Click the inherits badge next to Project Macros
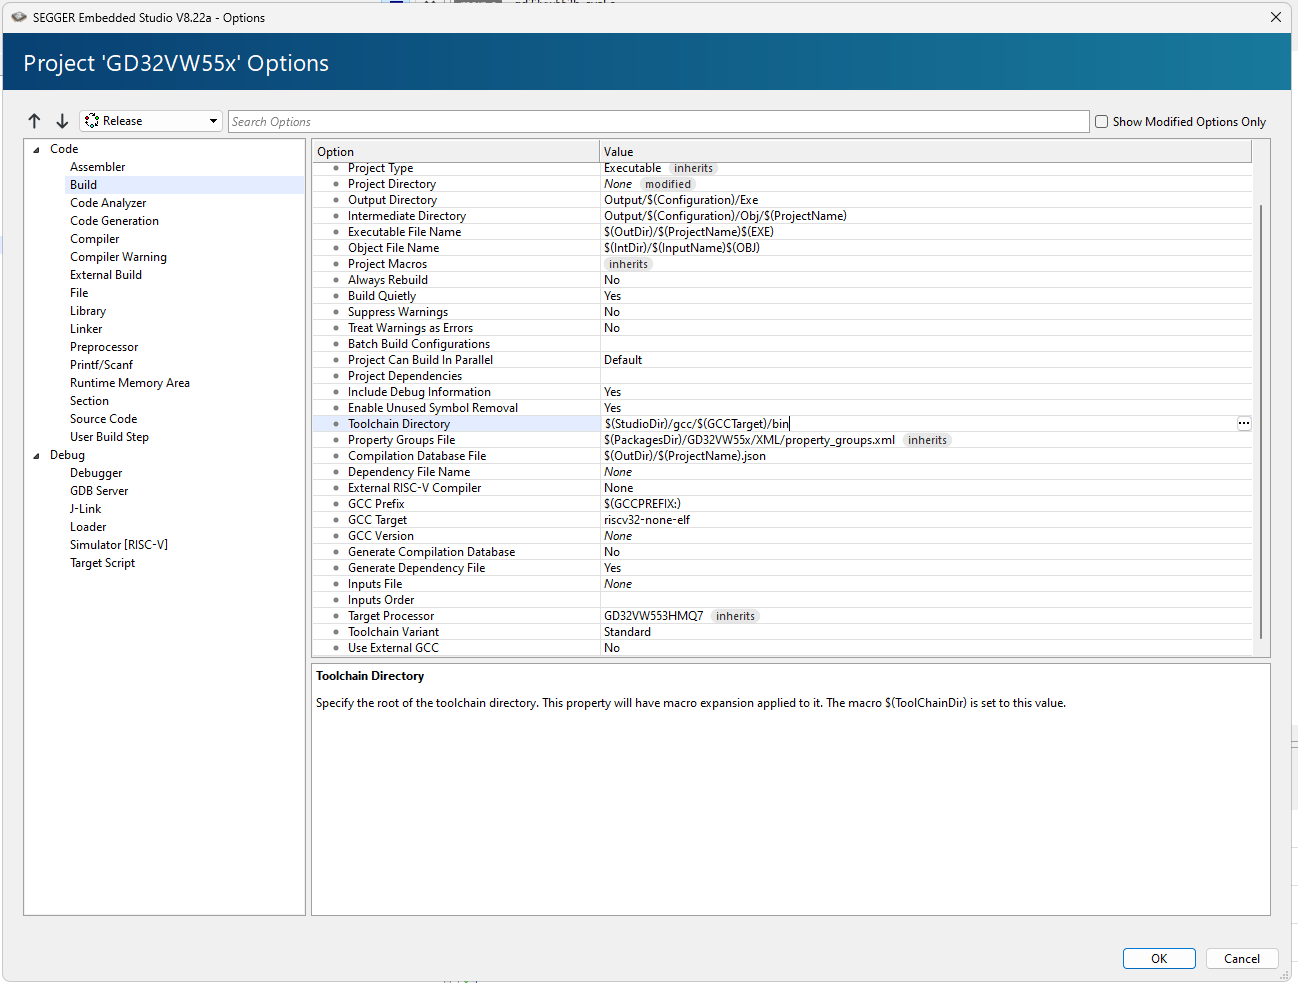1298x983 pixels. pyautogui.click(x=628, y=264)
